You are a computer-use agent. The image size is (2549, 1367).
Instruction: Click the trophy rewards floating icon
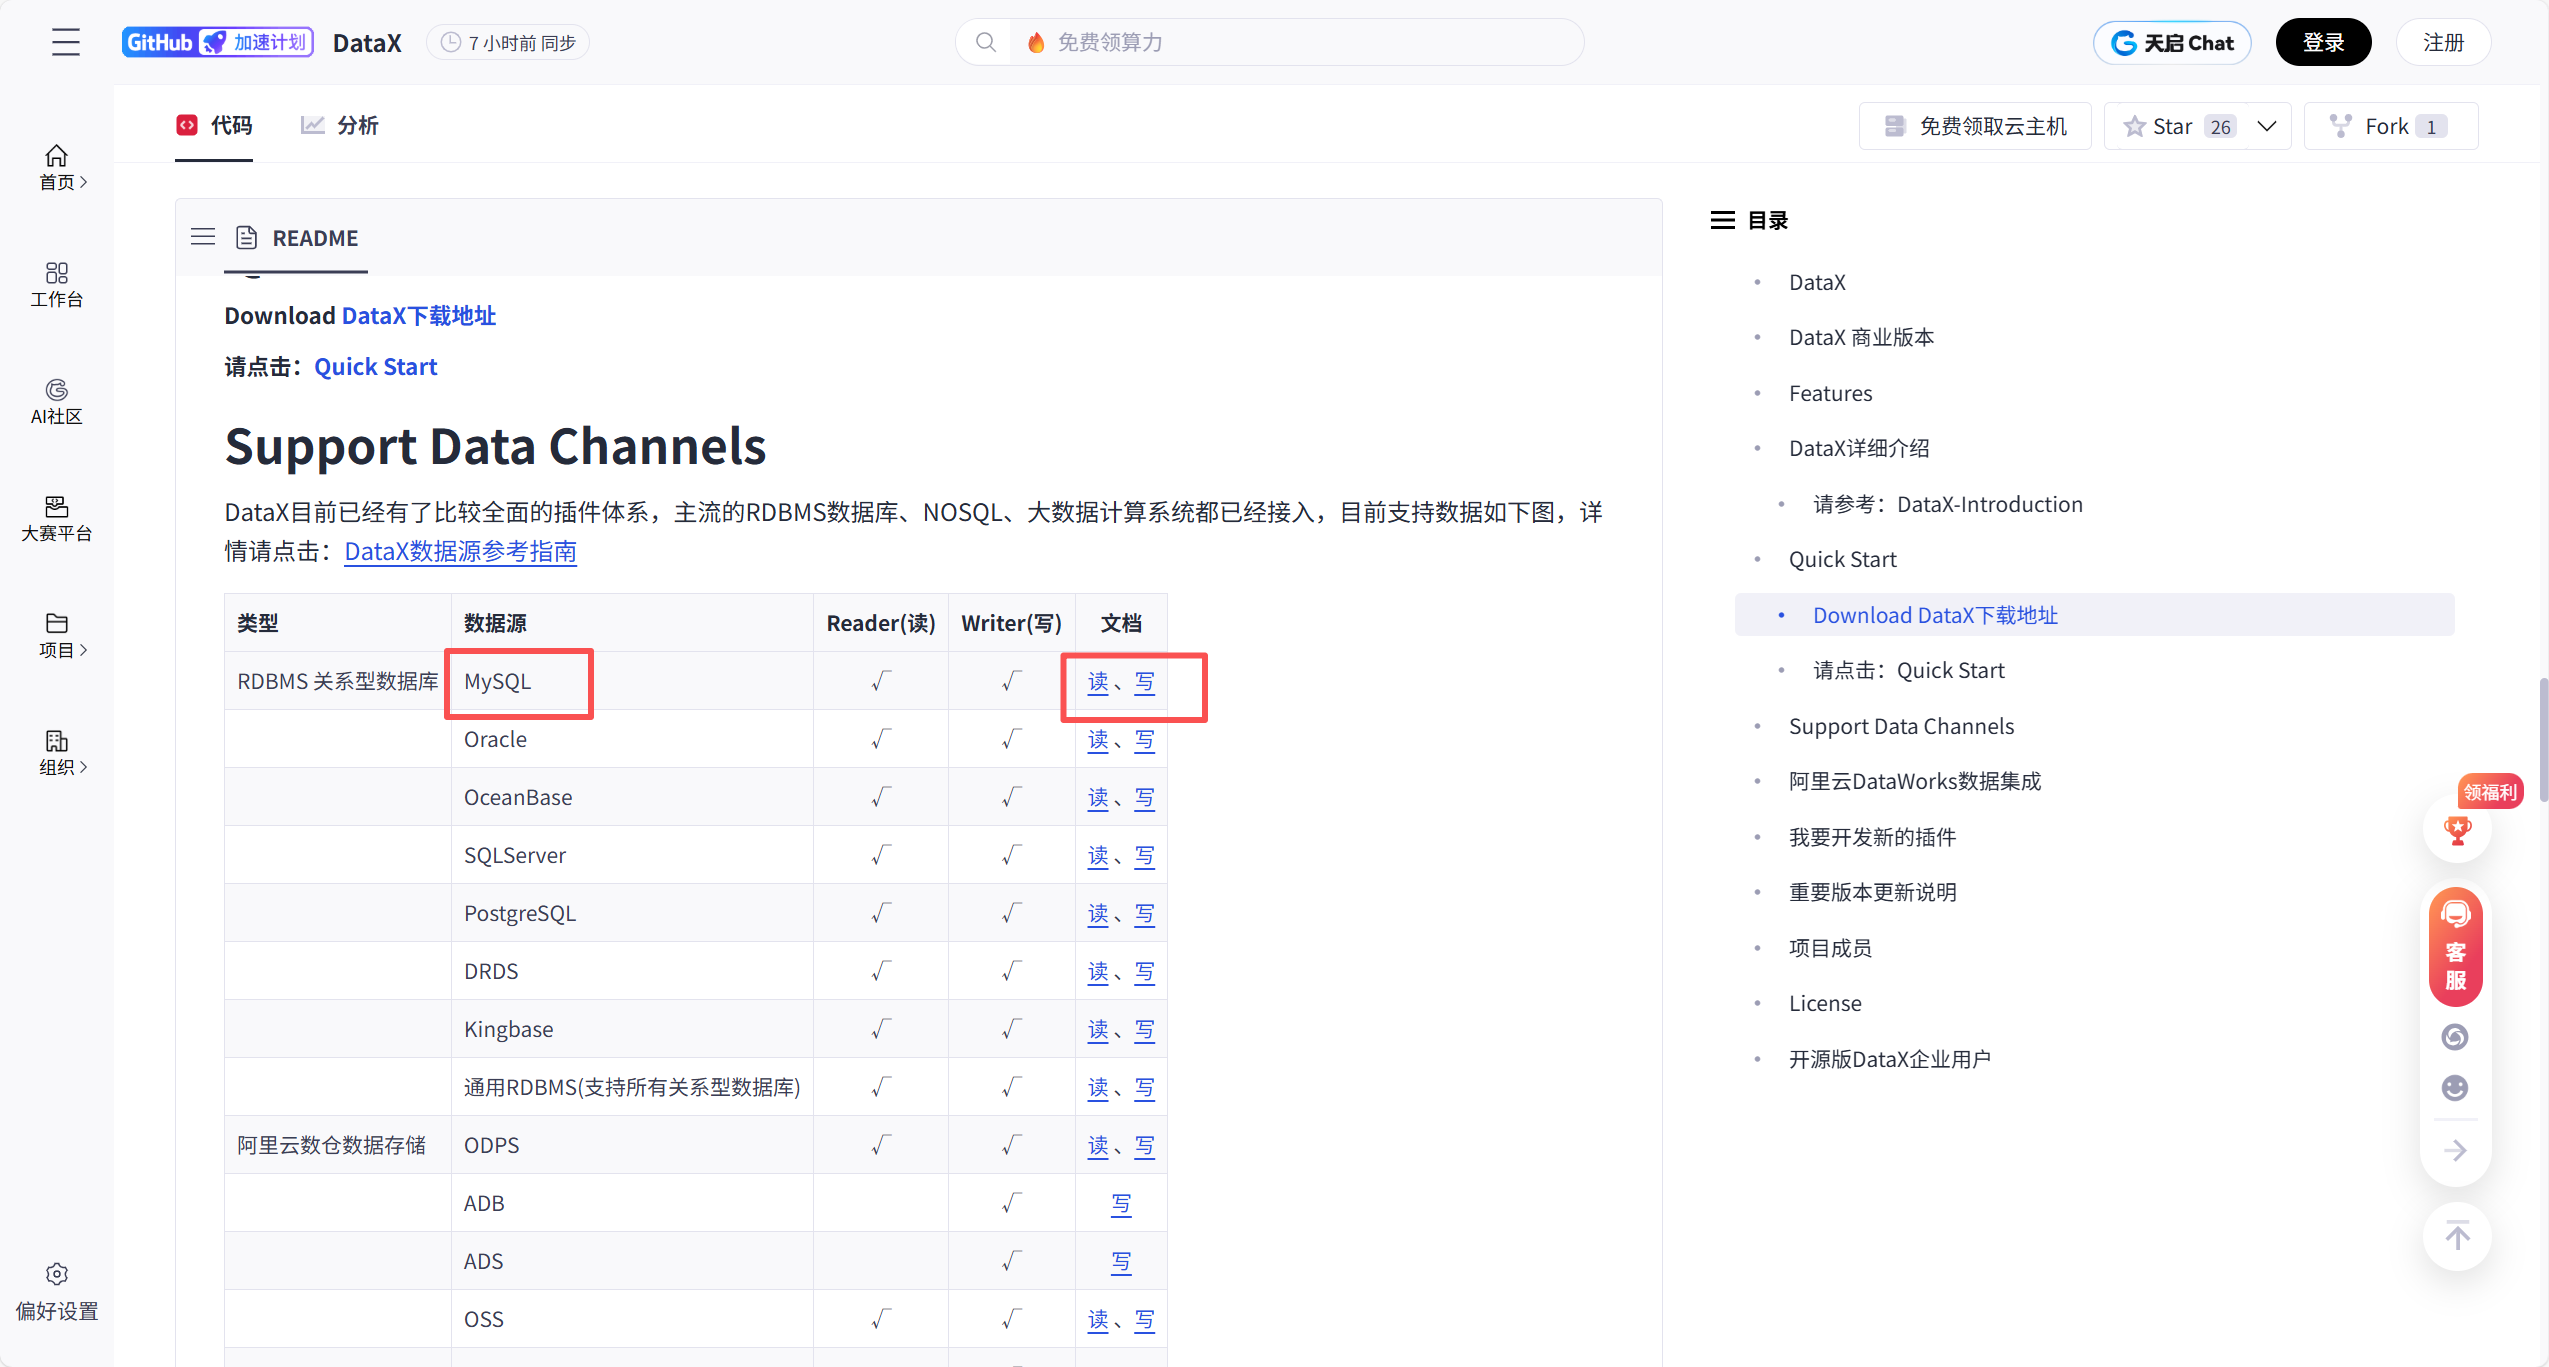click(x=2457, y=829)
